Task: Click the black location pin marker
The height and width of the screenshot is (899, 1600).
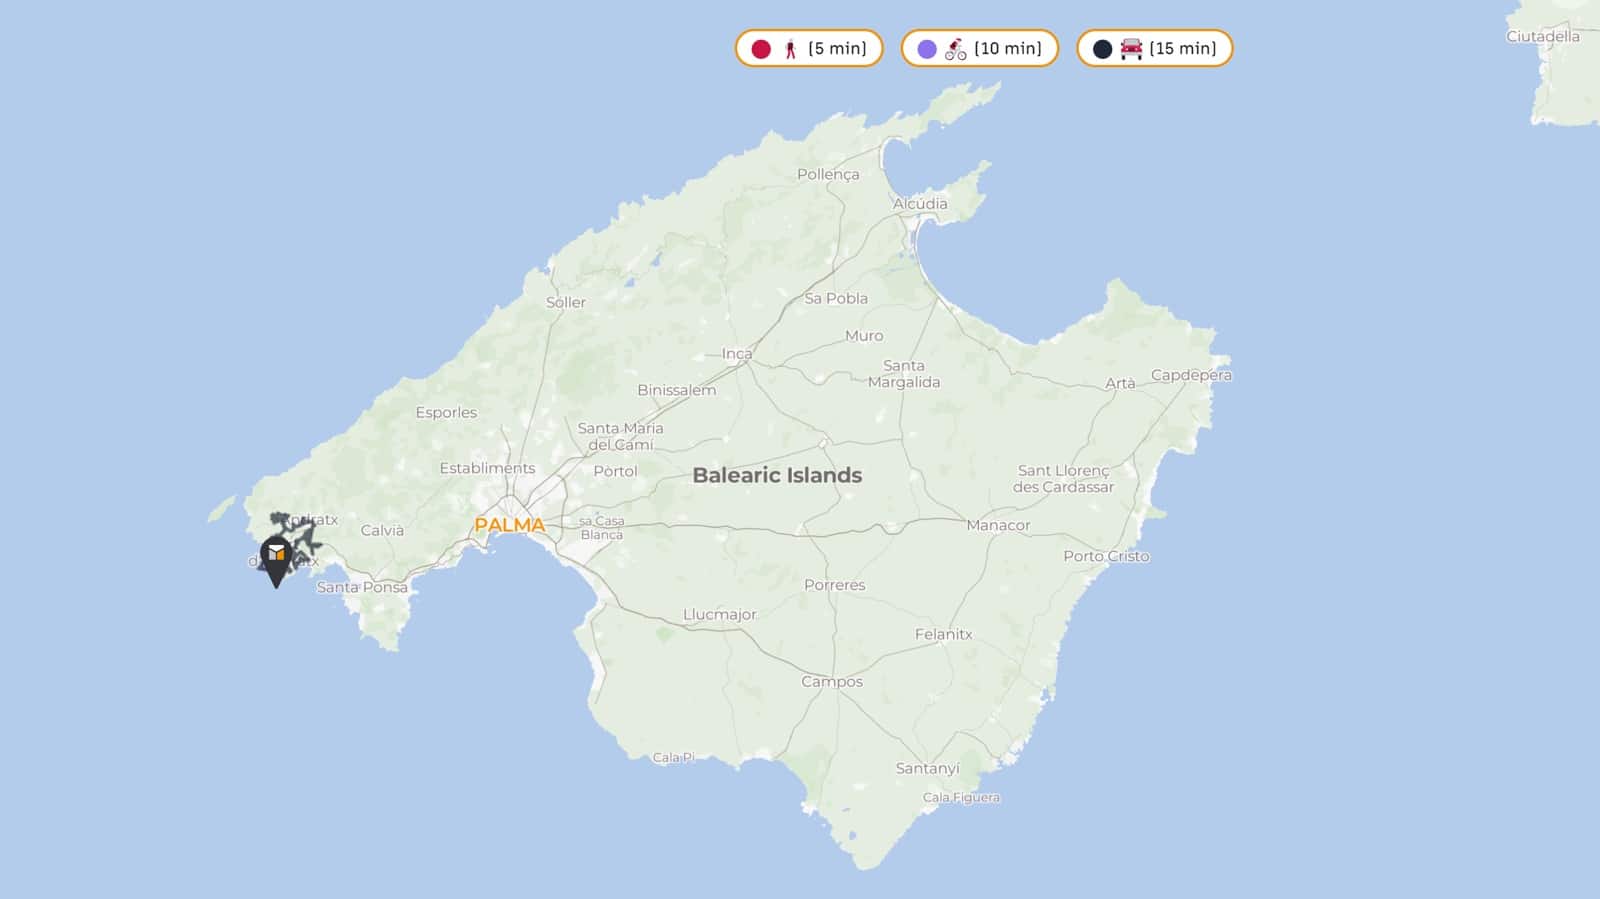Action: coord(276,558)
